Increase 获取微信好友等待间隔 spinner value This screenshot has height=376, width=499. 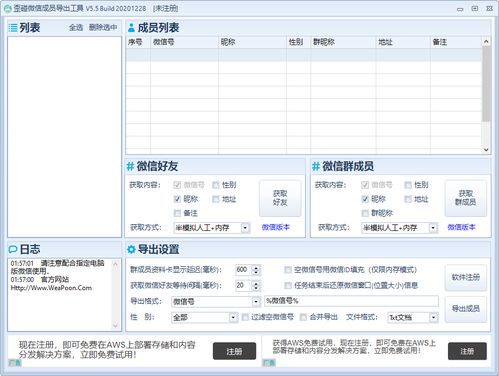point(256,283)
